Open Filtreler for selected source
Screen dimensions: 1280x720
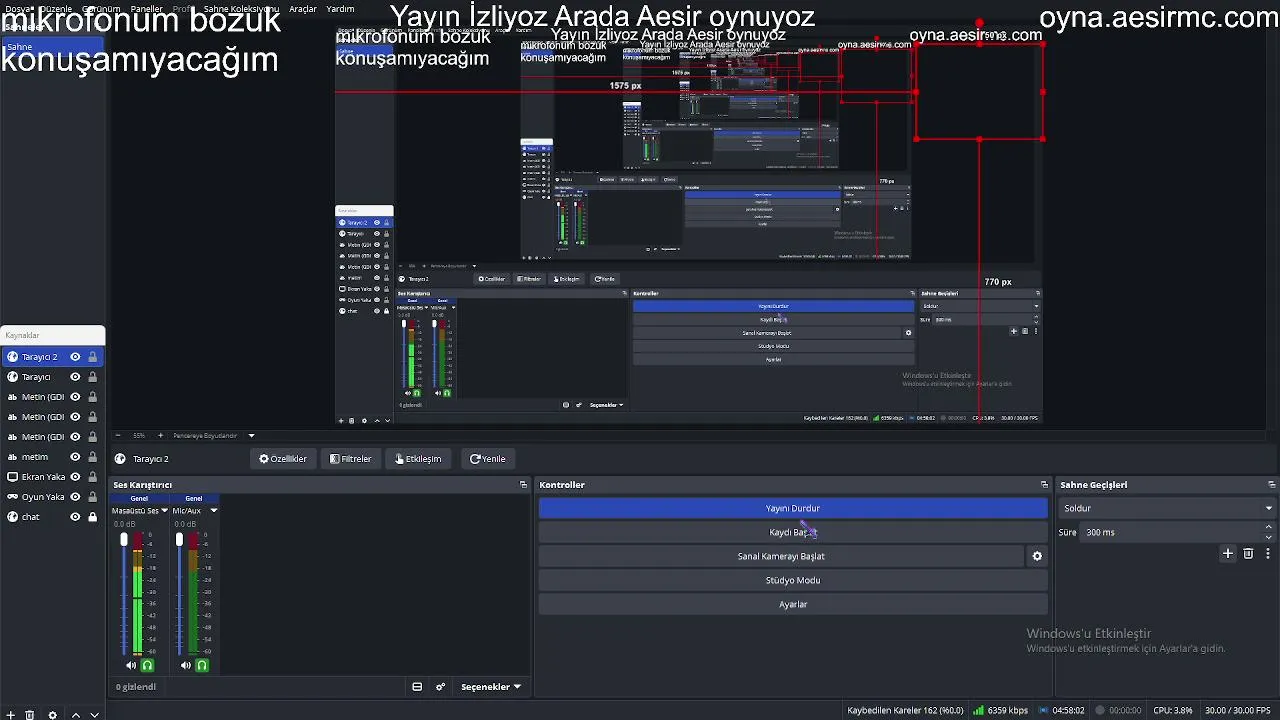[350, 459]
